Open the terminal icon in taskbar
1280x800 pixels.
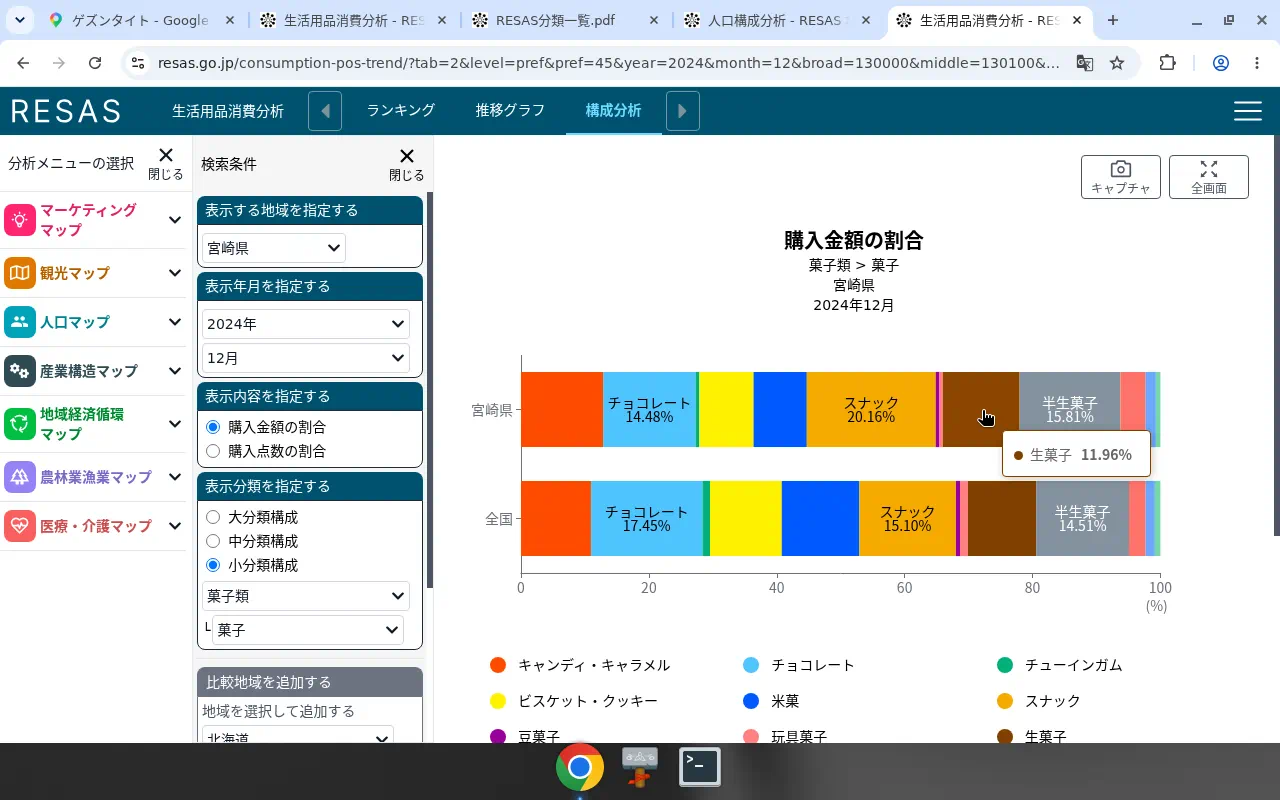(x=700, y=767)
